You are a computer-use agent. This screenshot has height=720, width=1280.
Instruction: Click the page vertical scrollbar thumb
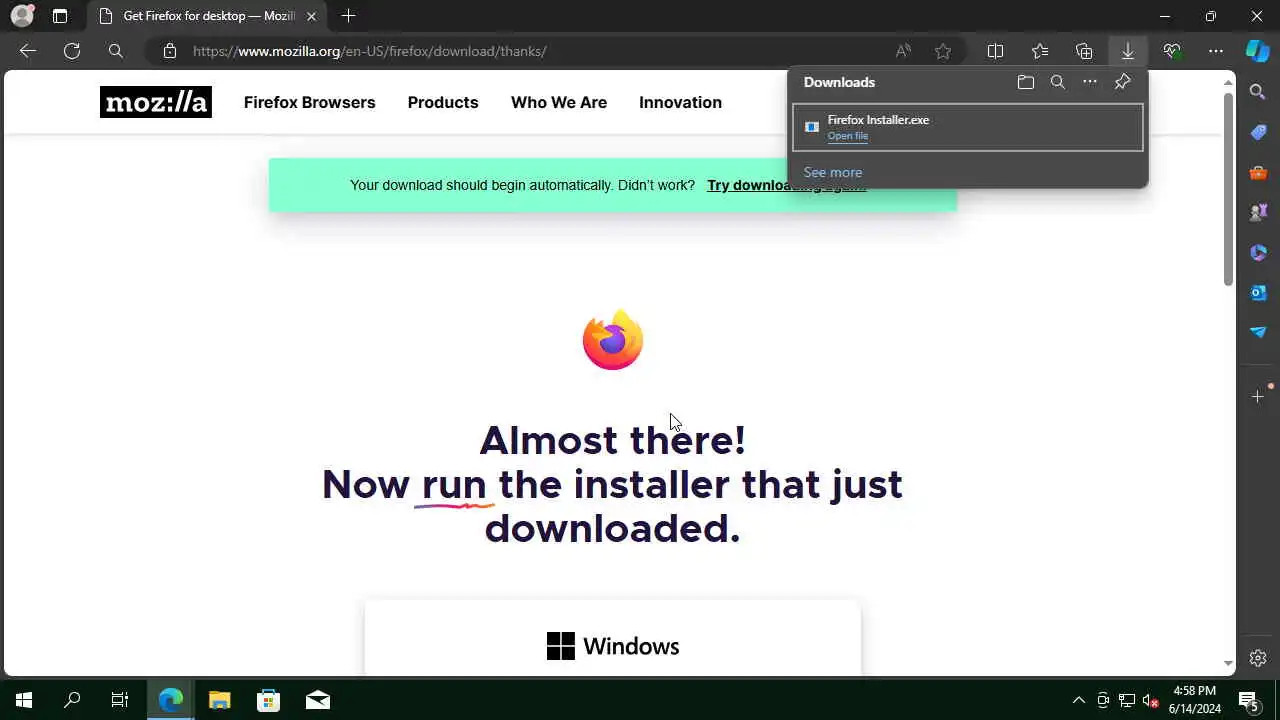(1229, 188)
